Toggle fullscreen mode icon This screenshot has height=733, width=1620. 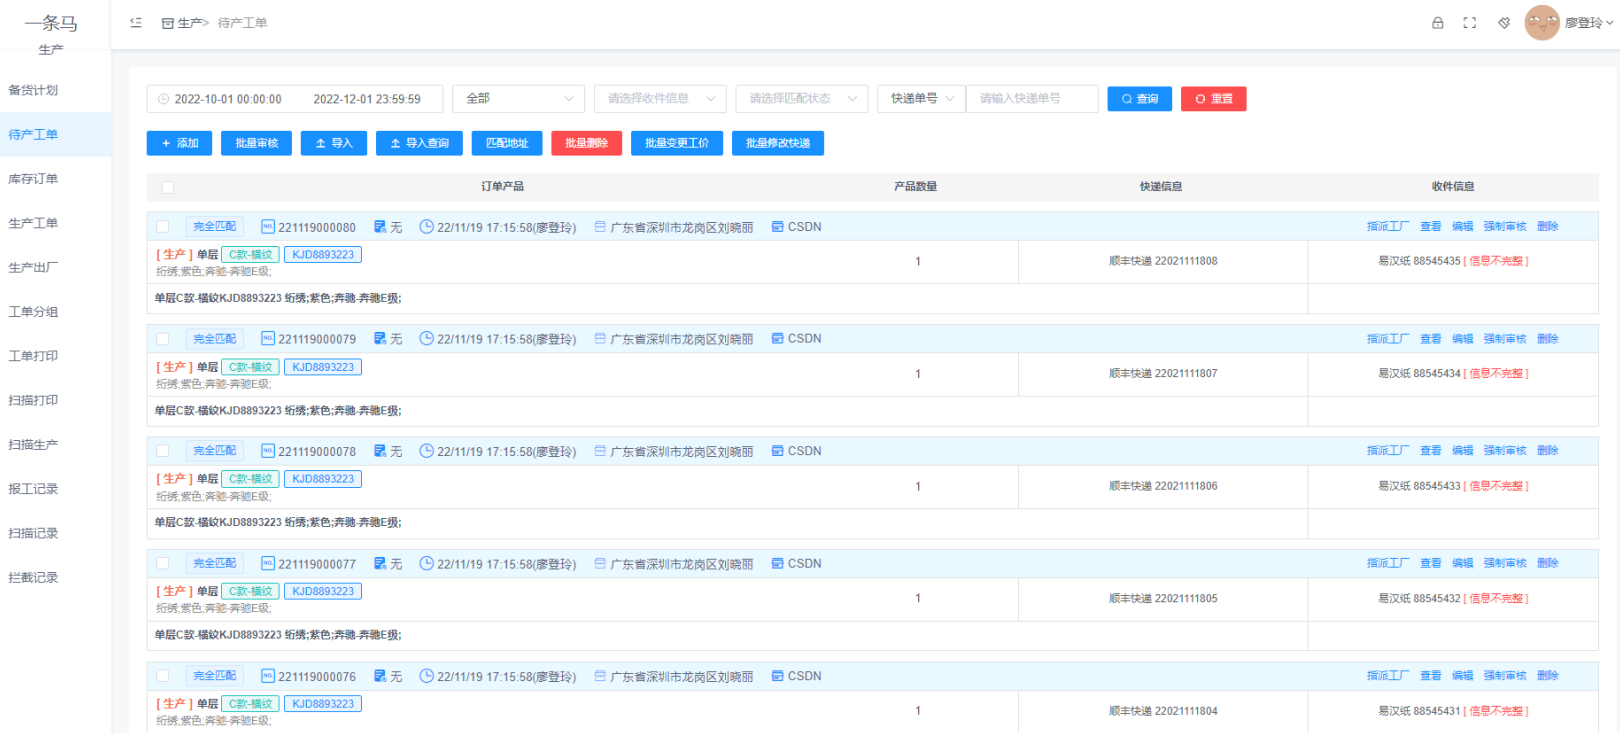tap(1470, 23)
